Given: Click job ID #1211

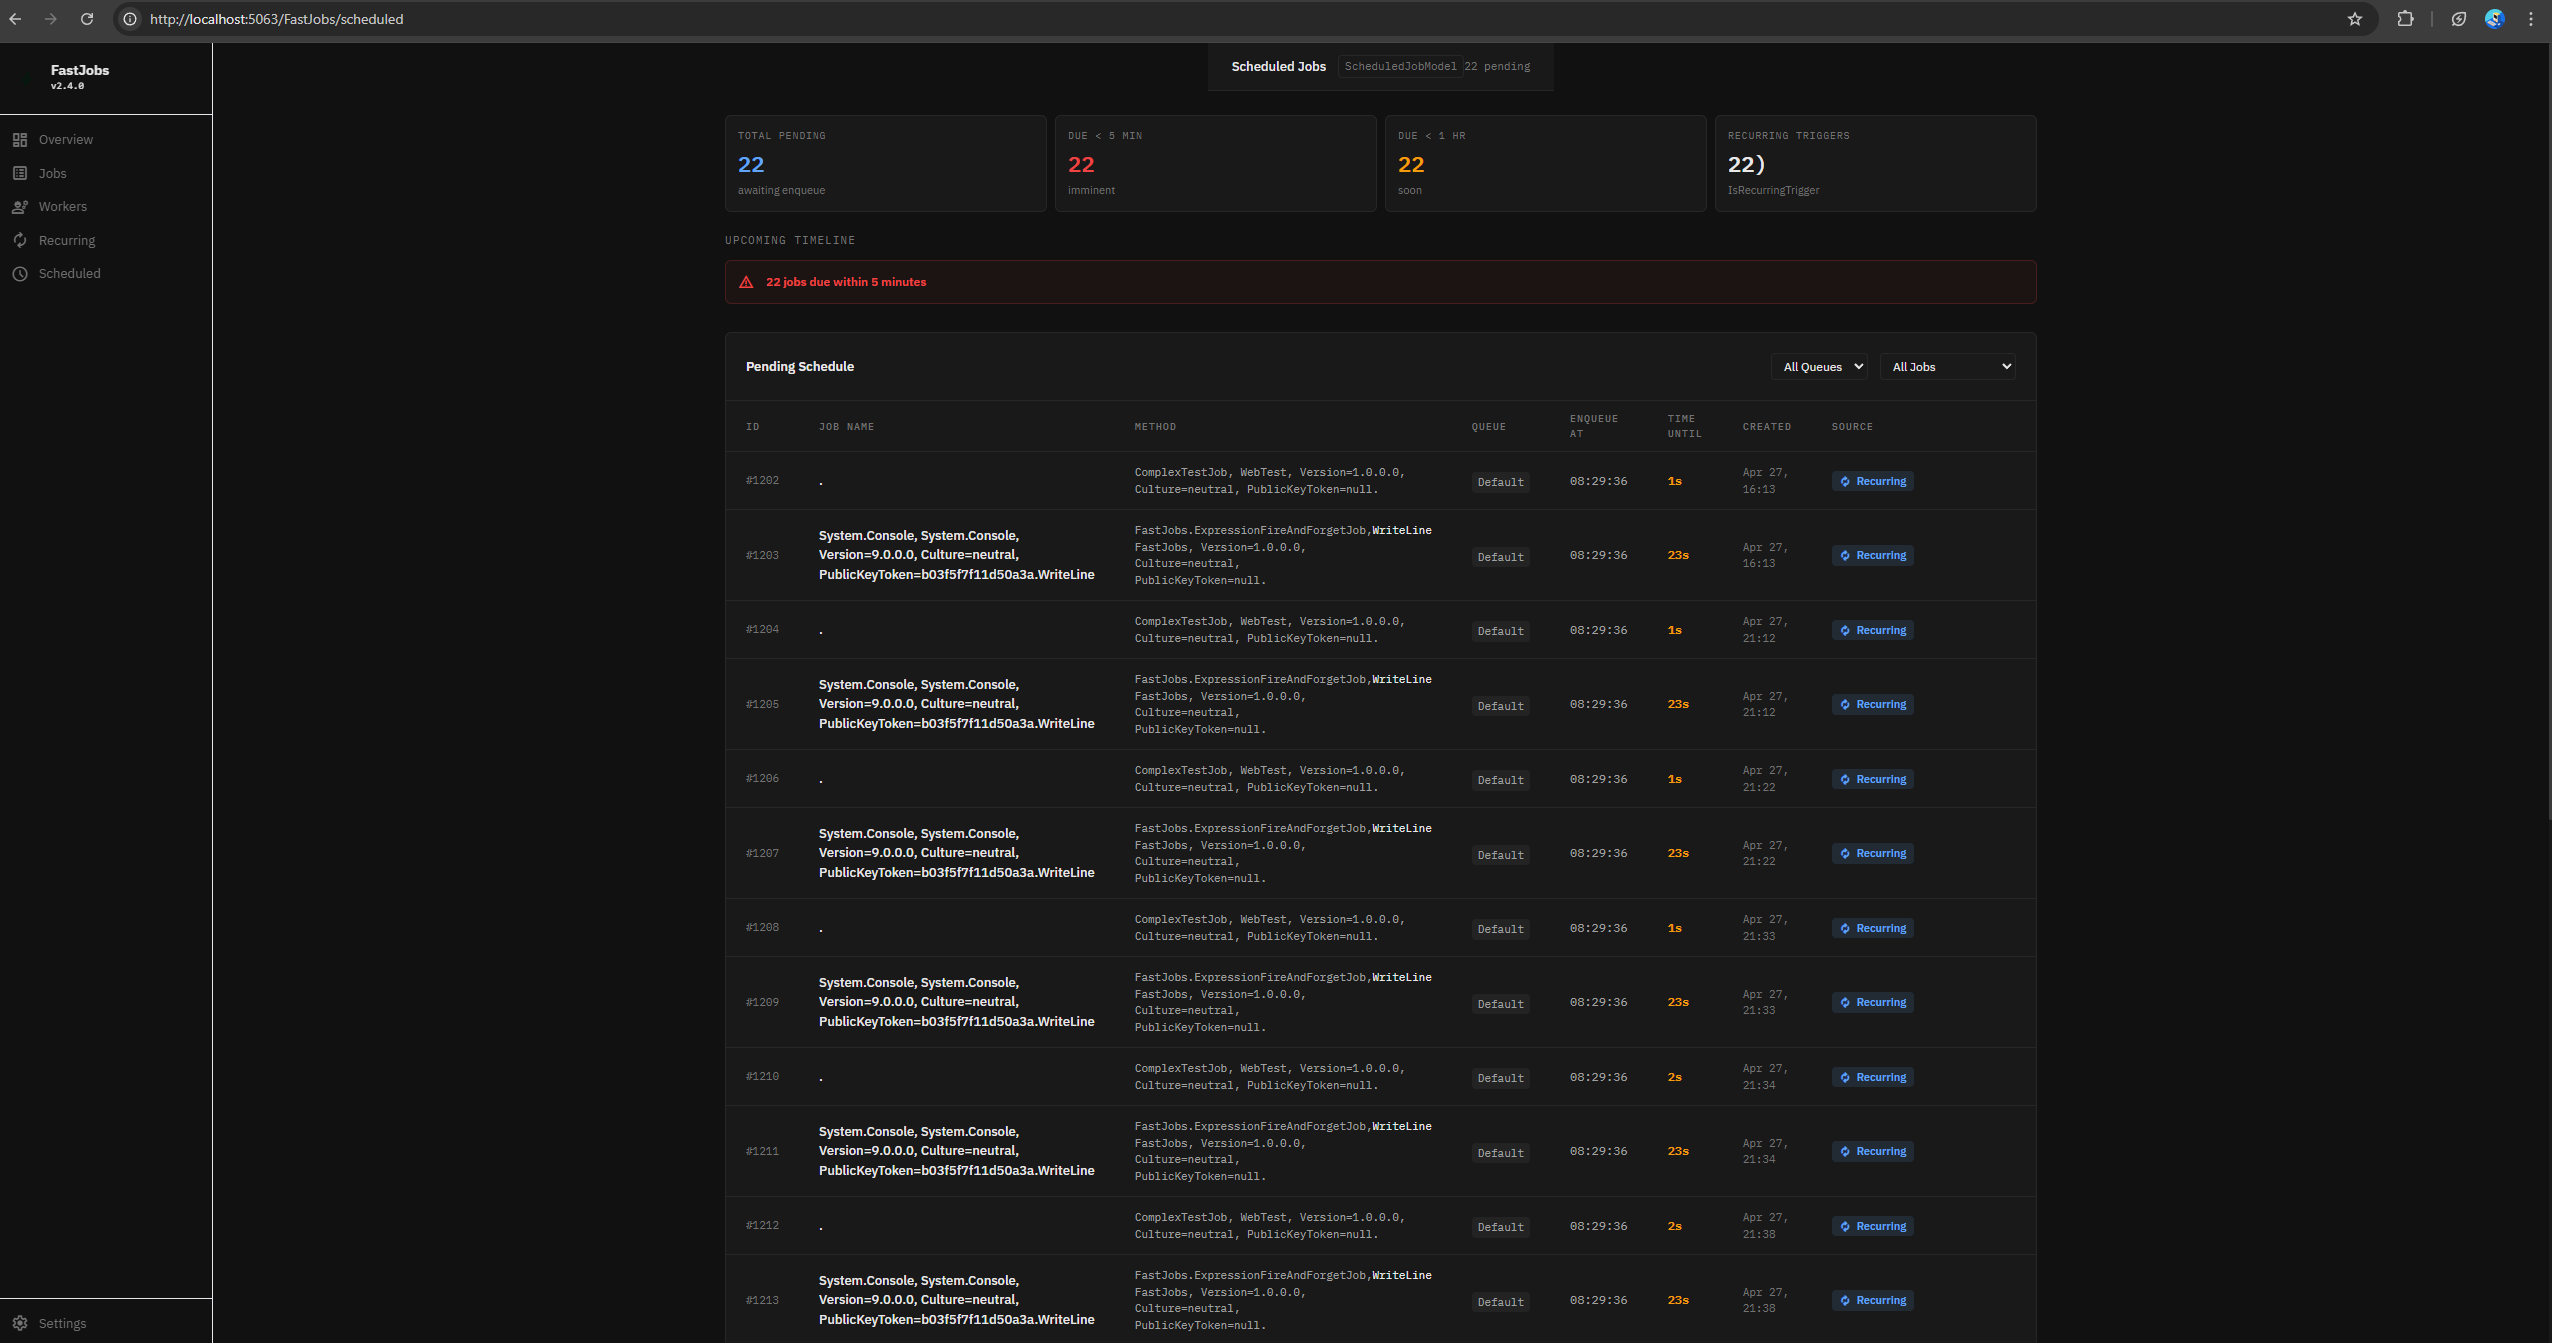Looking at the screenshot, I should [x=762, y=1152].
